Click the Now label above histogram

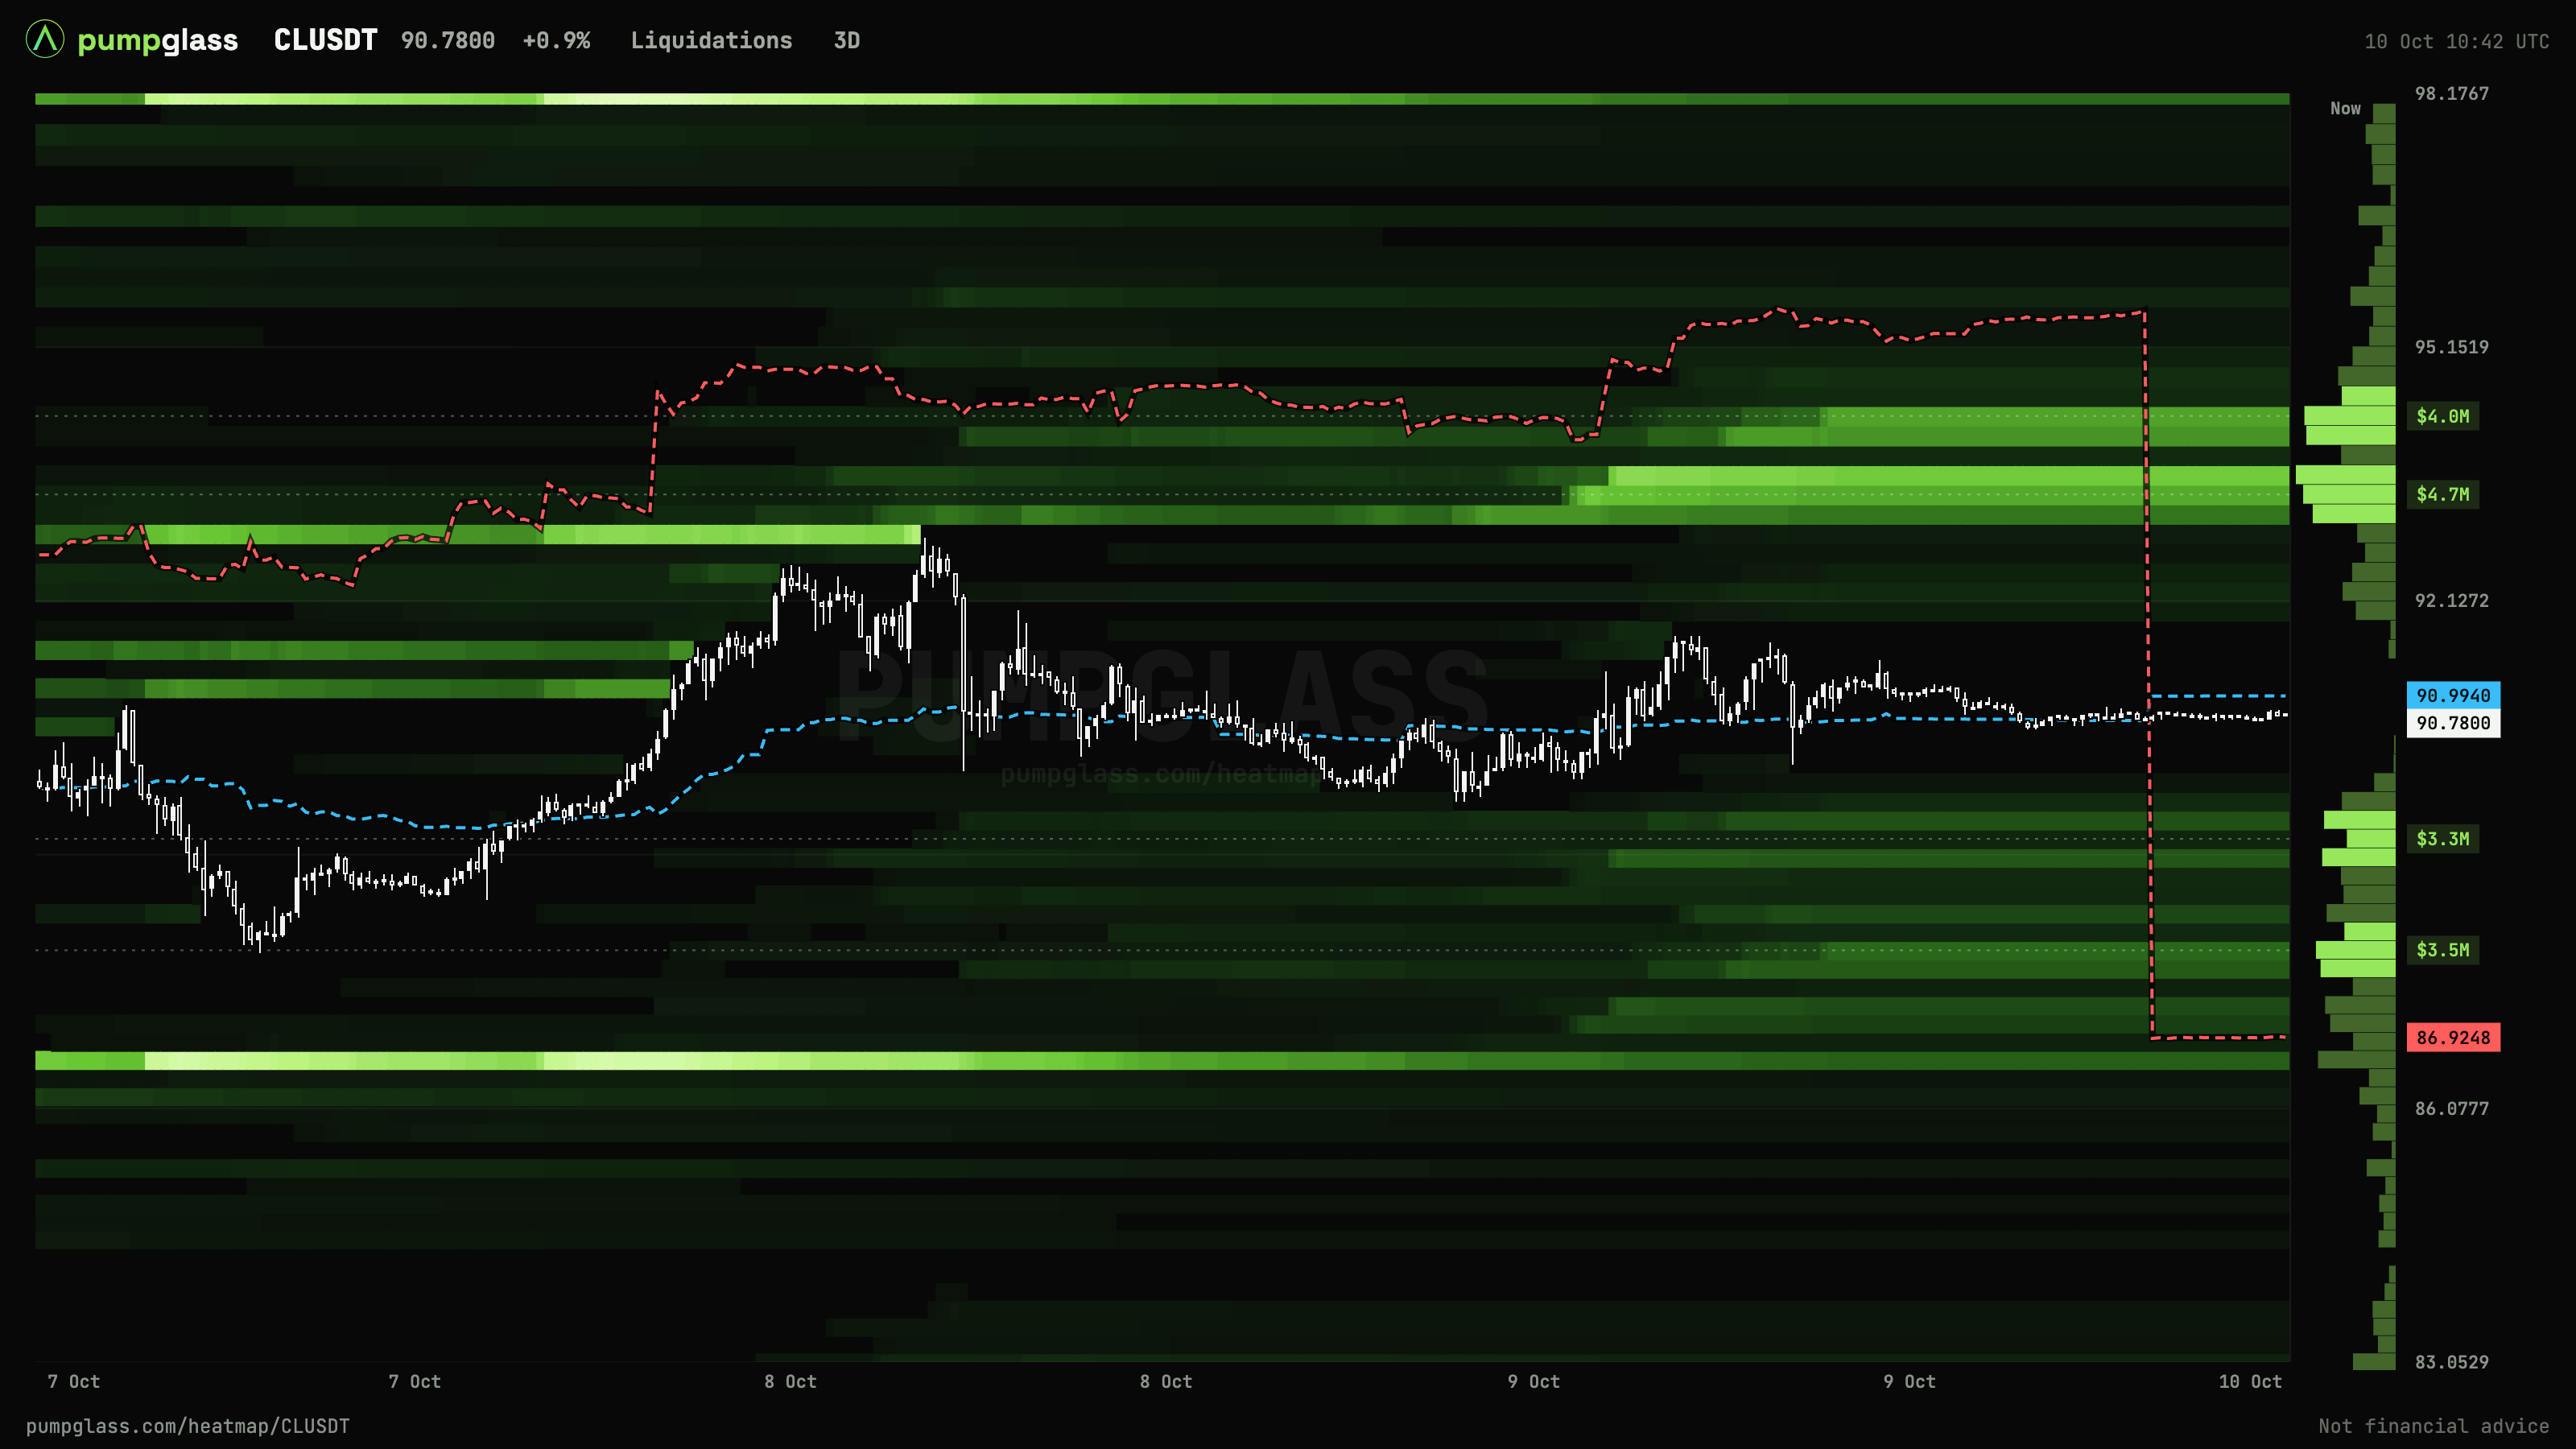[2345, 108]
